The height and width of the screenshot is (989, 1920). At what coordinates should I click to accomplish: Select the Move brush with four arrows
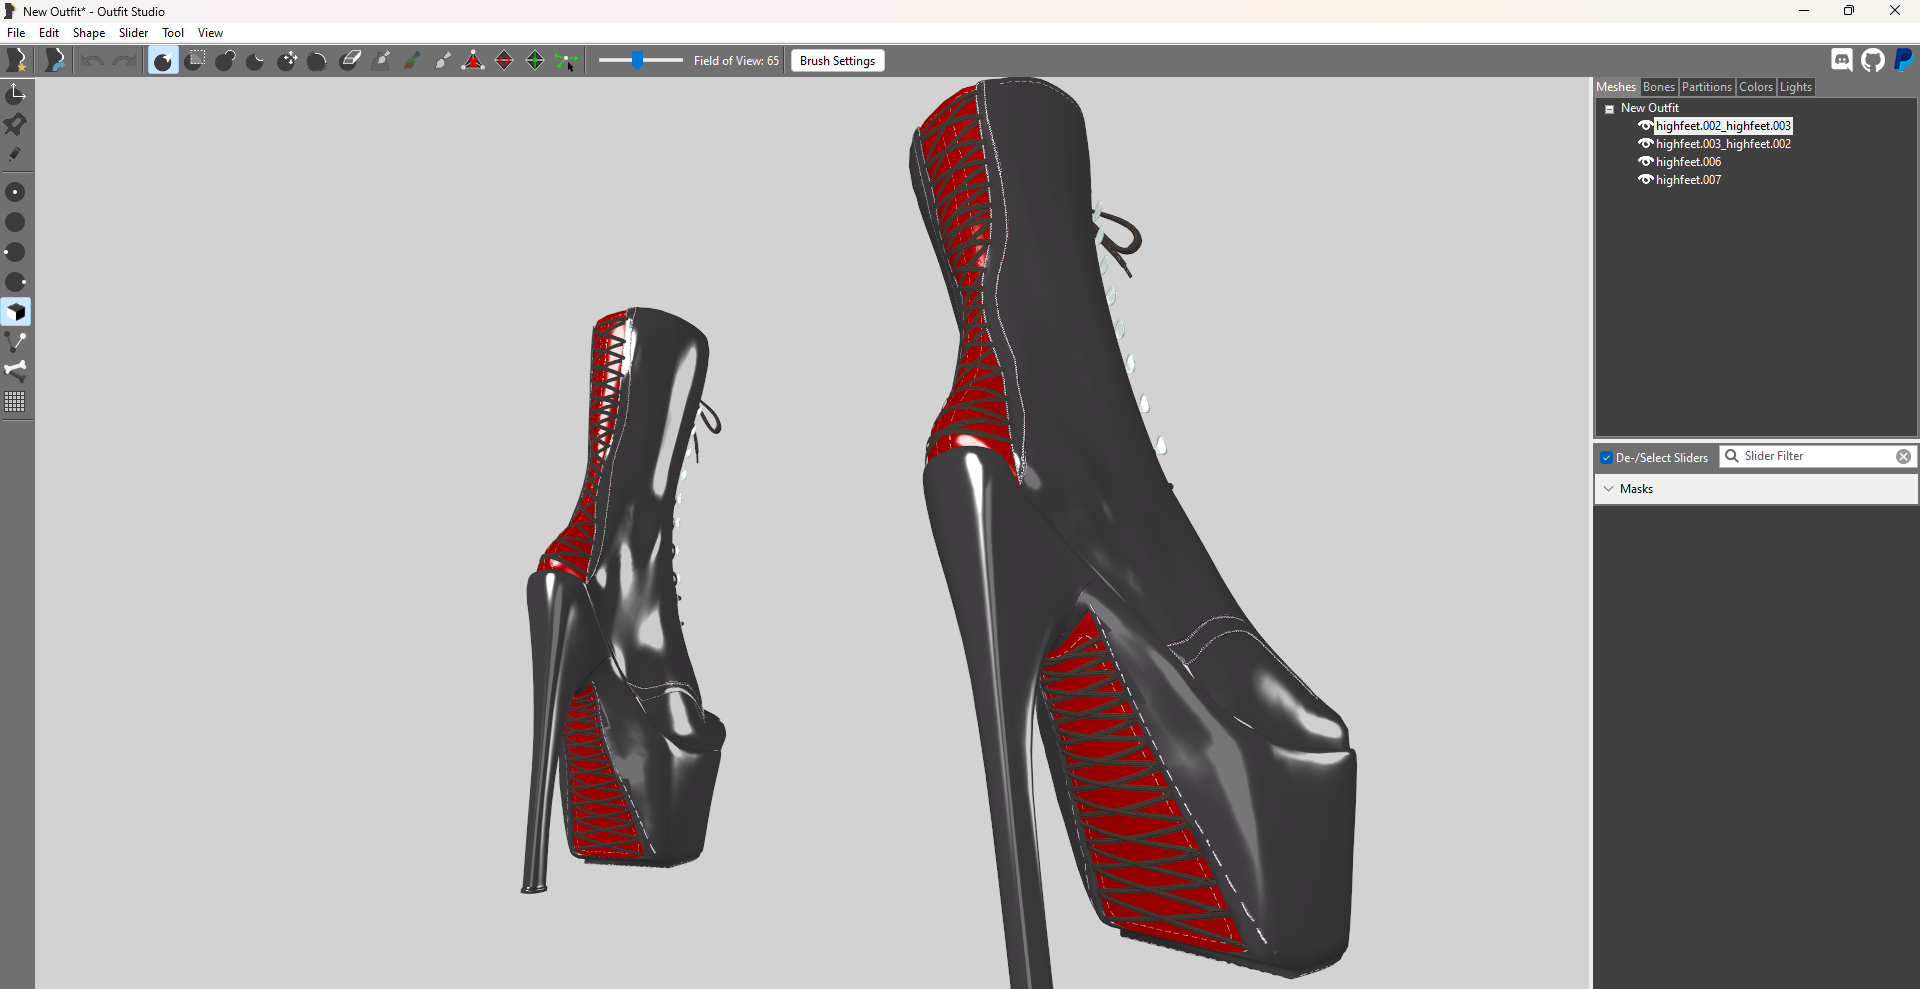pos(287,61)
